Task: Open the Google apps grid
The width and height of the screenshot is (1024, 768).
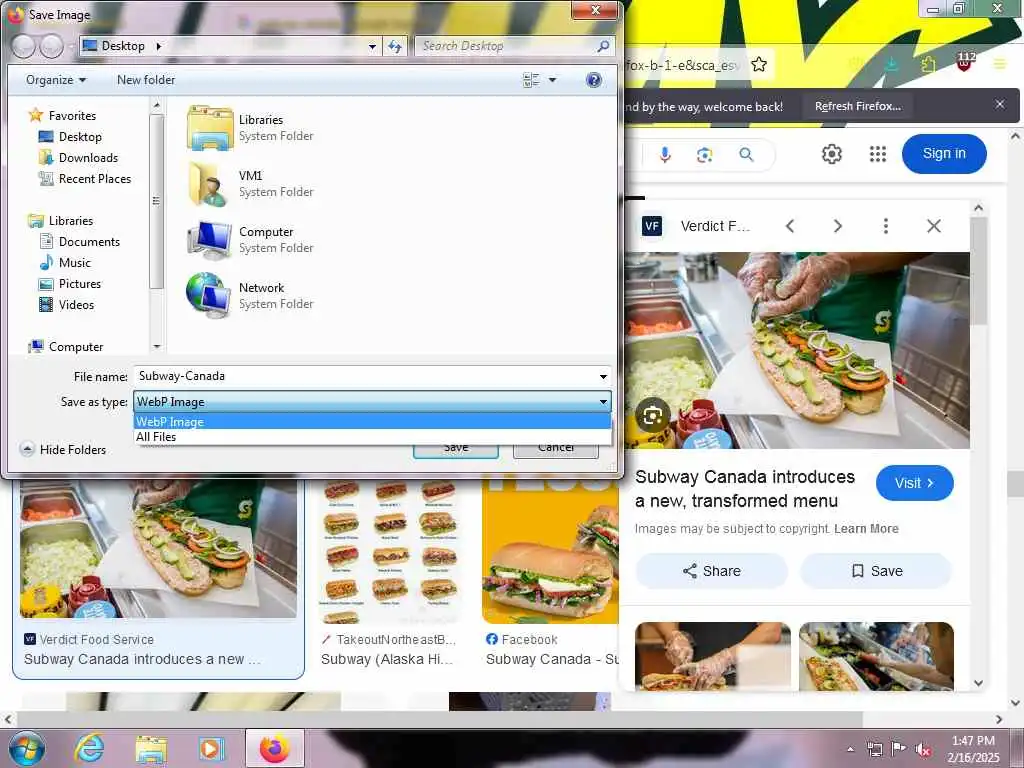Action: [x=878, y=154]
